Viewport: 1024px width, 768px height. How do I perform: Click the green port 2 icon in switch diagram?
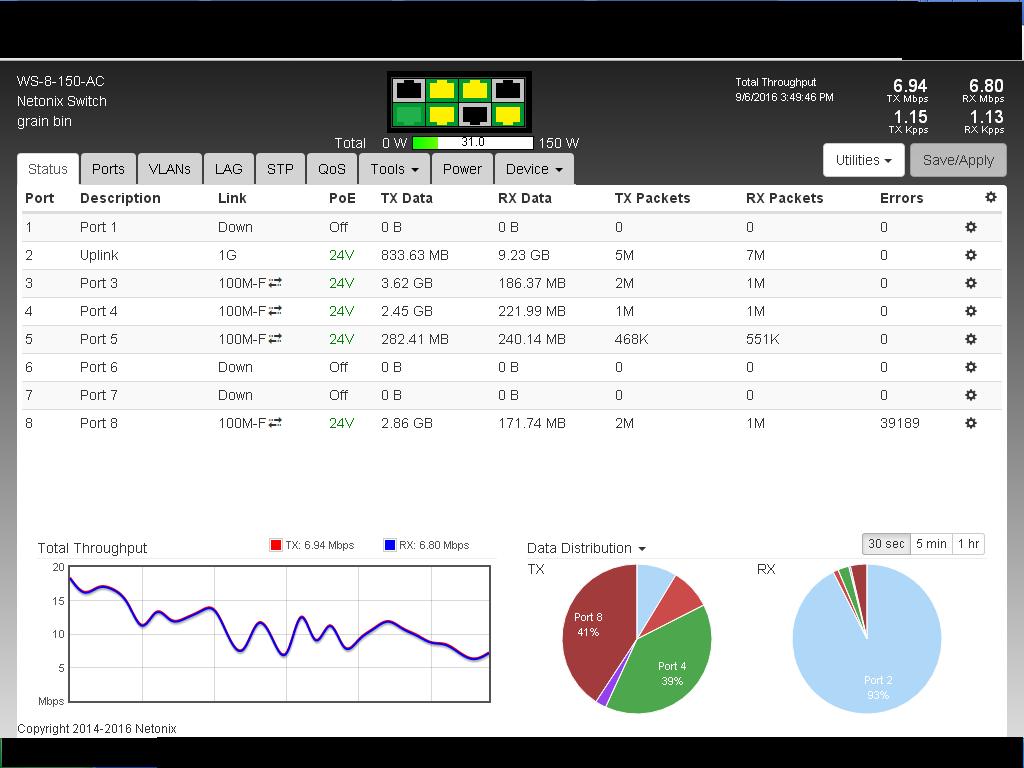408,115
